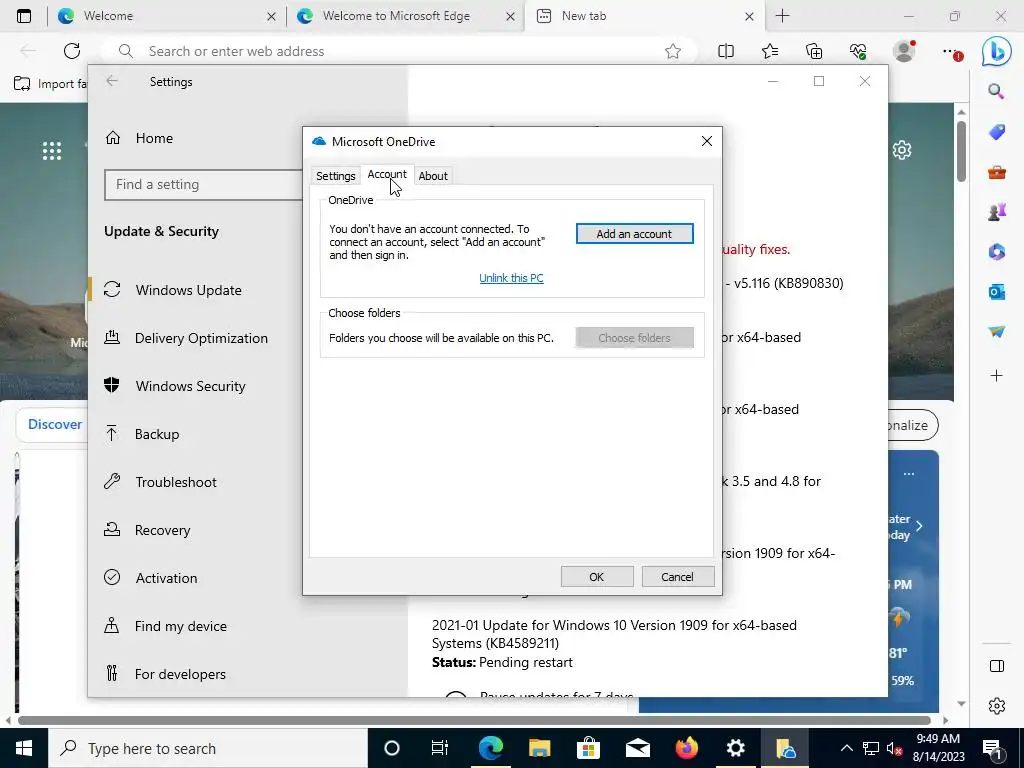Screen dimensions: 1024x768
Task: Expand the weather card chevron
Action: 920,526
